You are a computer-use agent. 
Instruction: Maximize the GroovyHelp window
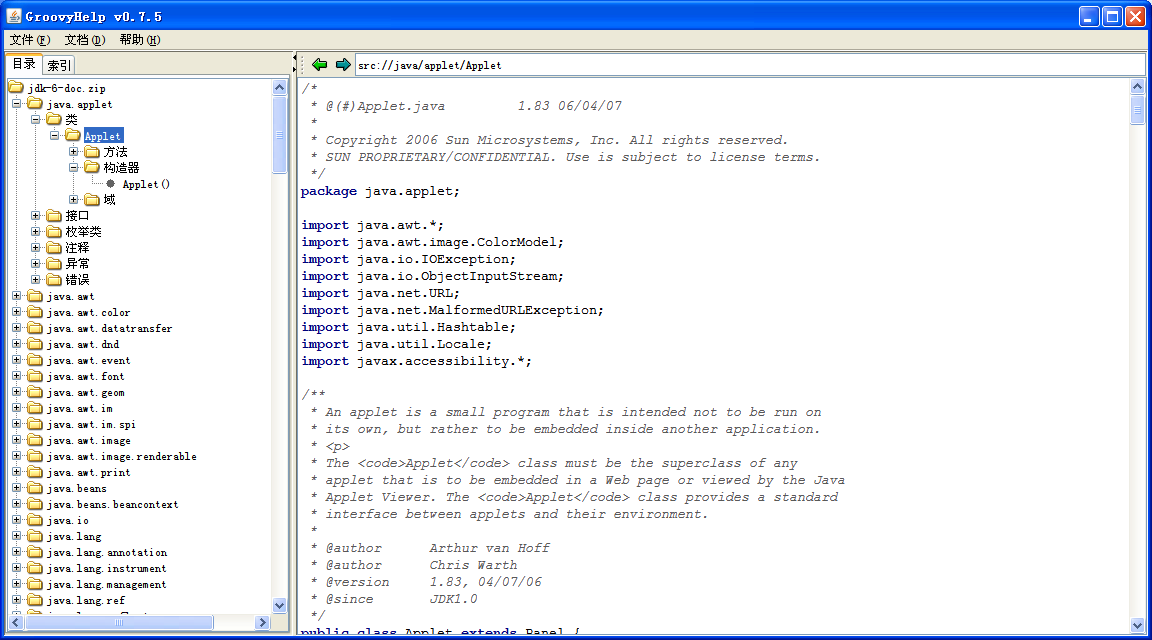pyautogui.click(x=1113, y=16)
